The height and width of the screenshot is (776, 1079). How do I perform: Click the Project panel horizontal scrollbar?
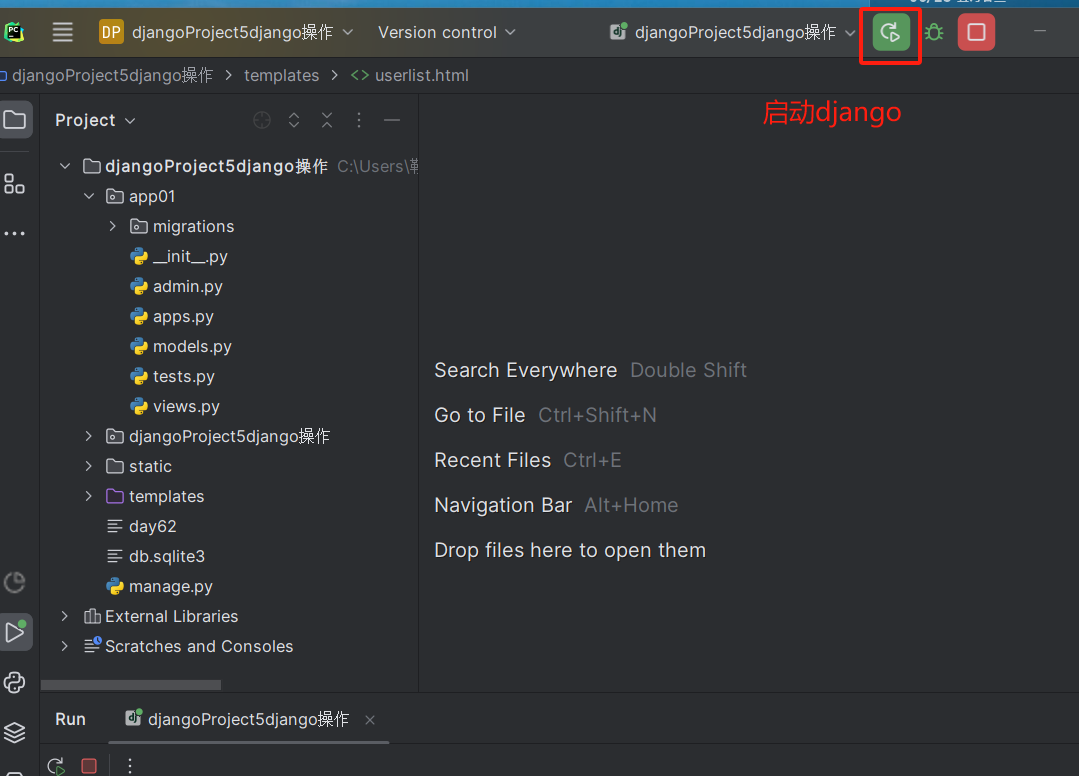pyautogui.click(x=131, y=685)
